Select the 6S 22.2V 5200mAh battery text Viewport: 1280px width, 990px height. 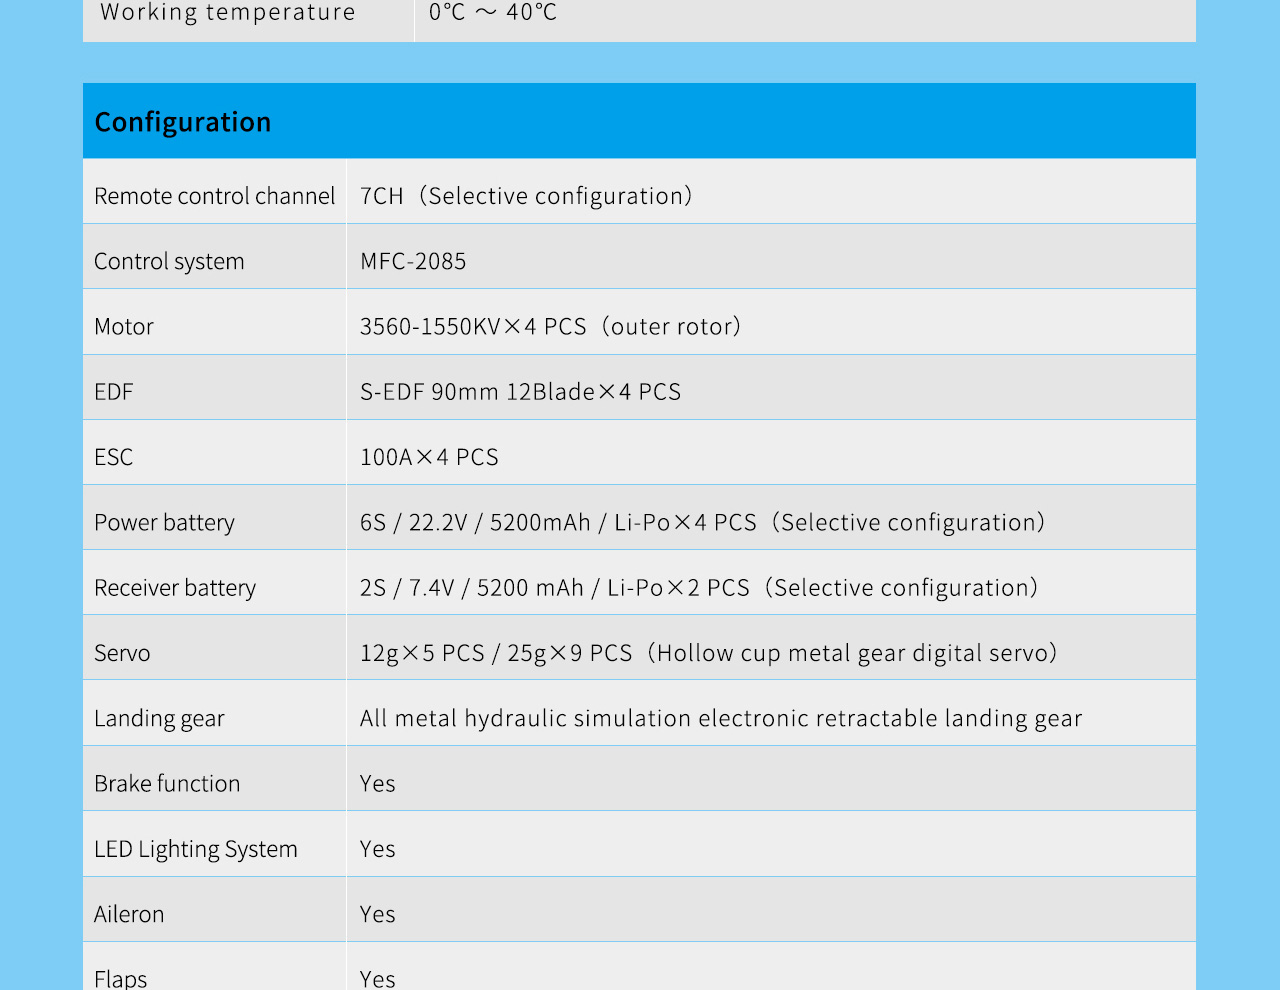(x=702, y=523)
